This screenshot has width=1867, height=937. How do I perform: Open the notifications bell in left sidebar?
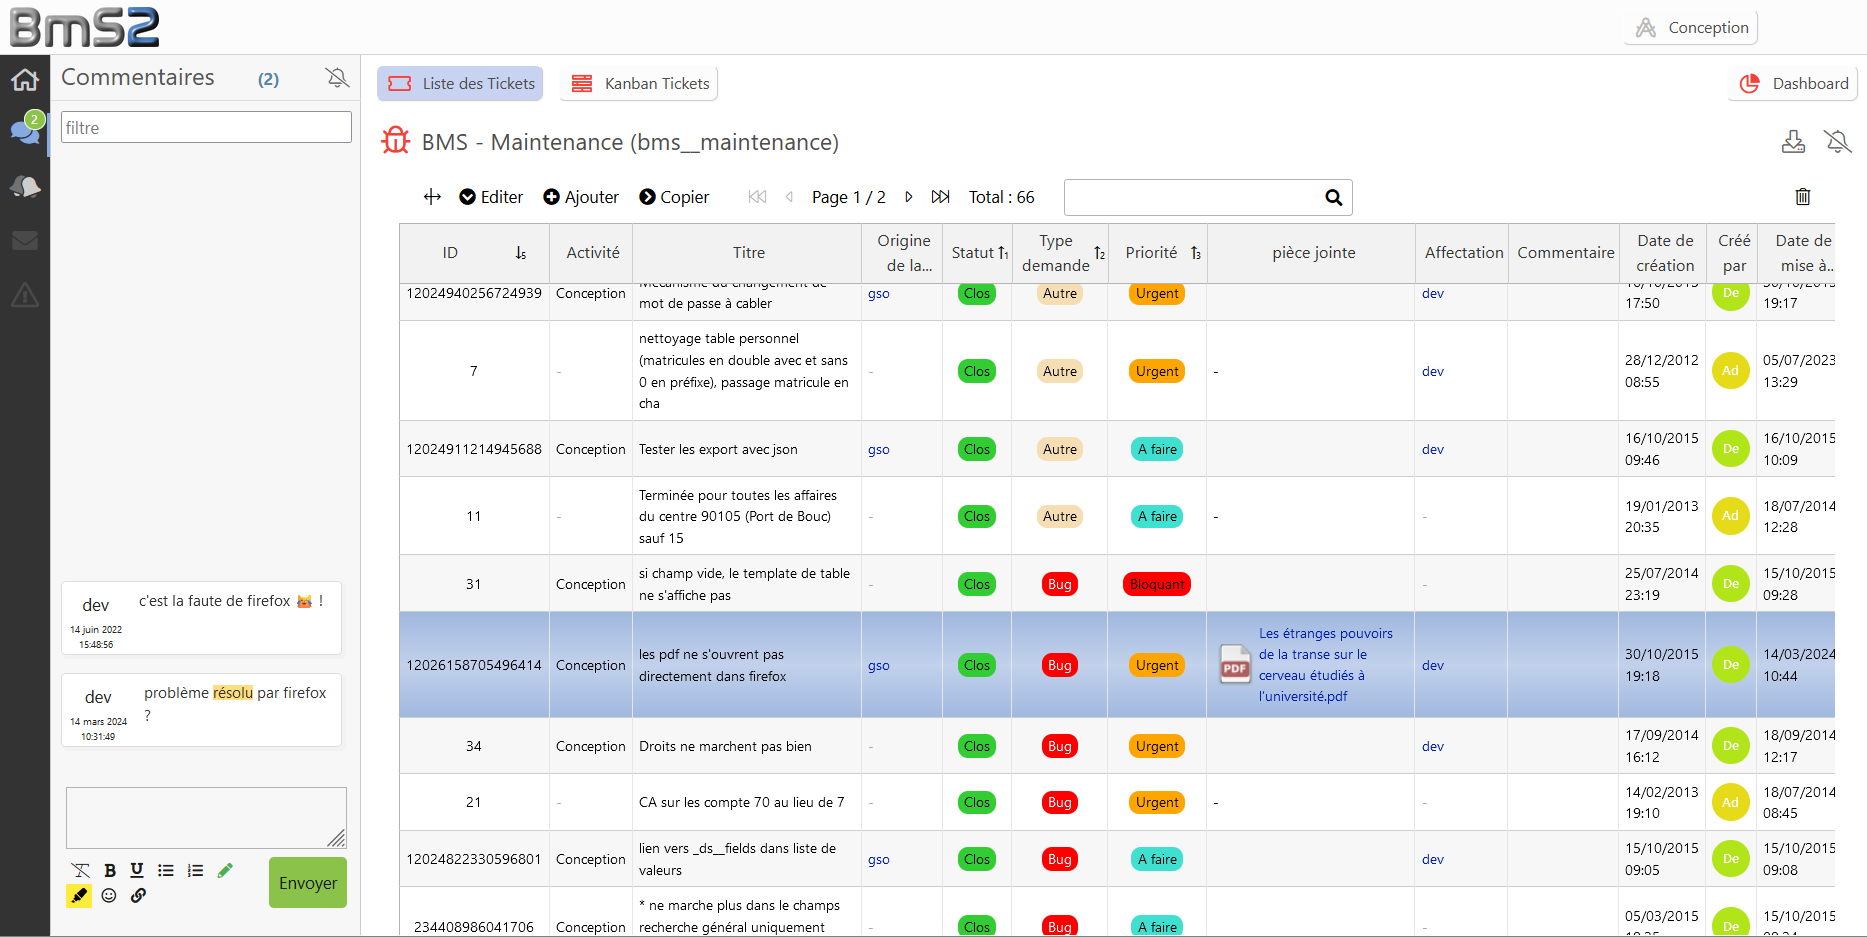(x=25, y=186)
